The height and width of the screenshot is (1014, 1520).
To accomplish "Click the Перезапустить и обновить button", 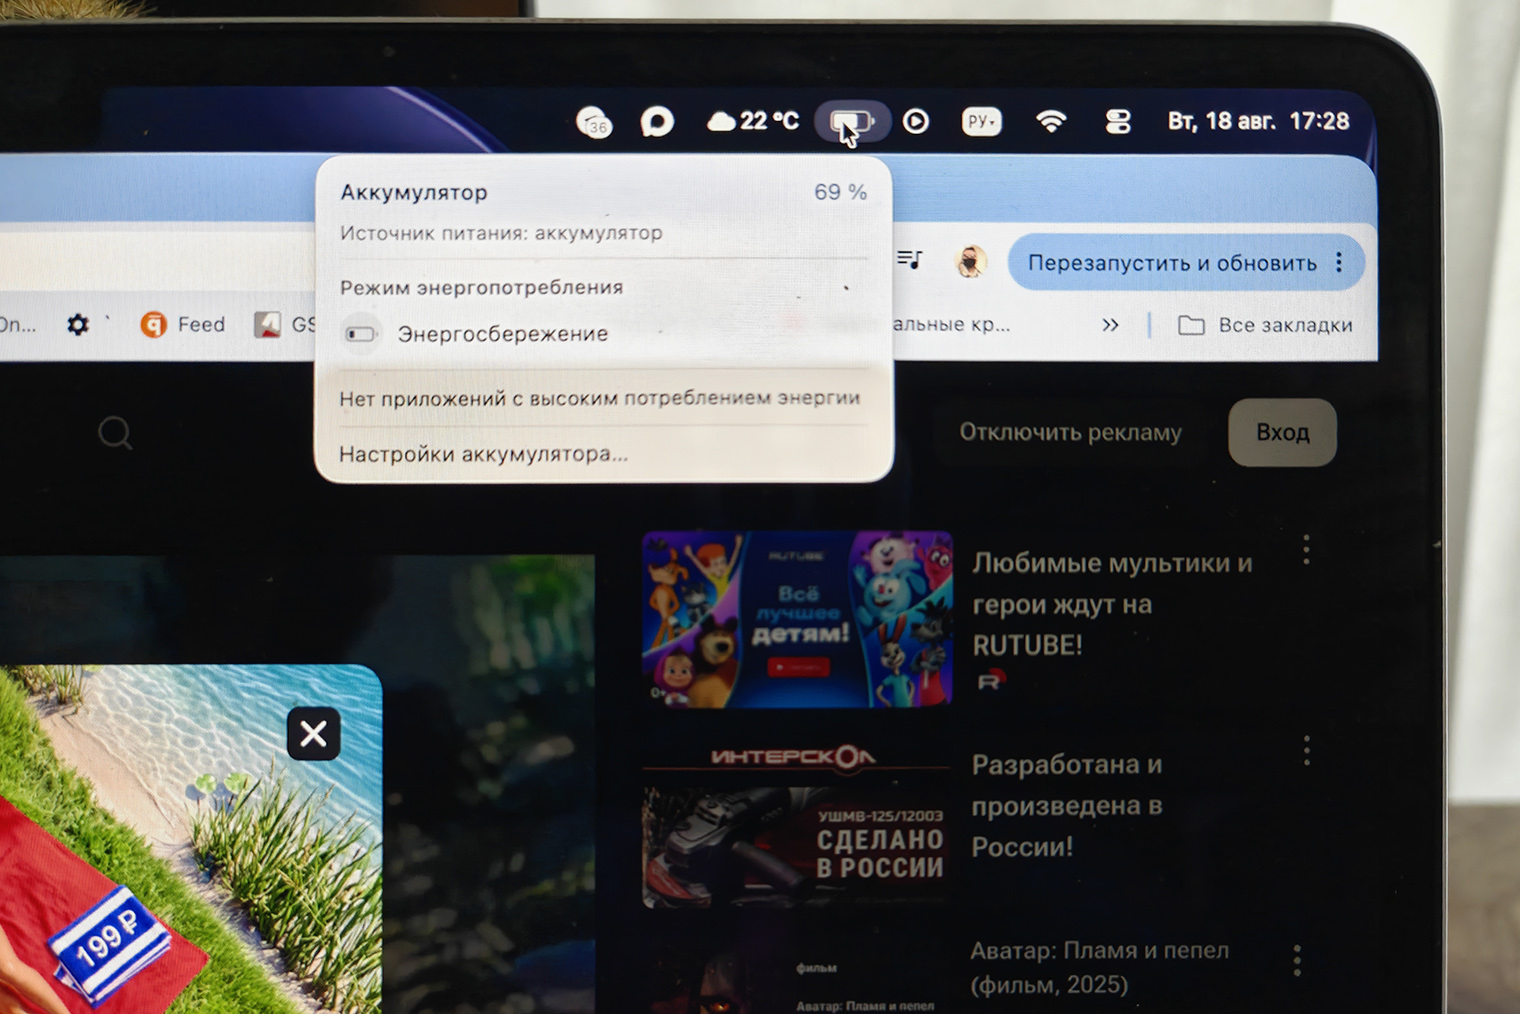I will click(x=1172, y=263).
